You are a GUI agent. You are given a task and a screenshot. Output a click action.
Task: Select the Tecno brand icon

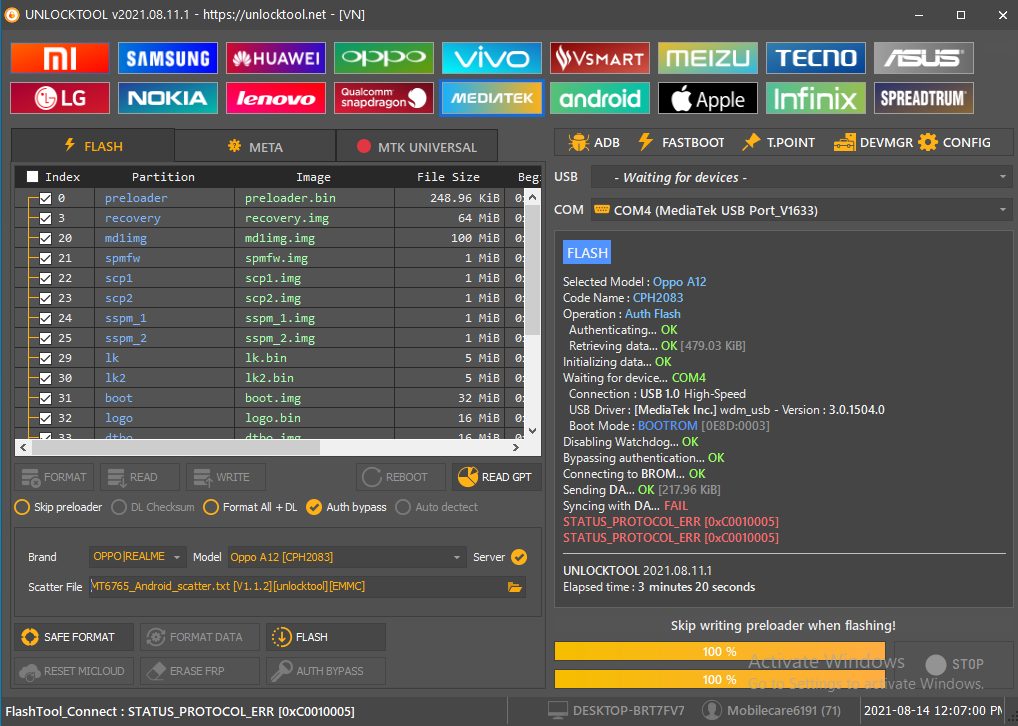815,58
